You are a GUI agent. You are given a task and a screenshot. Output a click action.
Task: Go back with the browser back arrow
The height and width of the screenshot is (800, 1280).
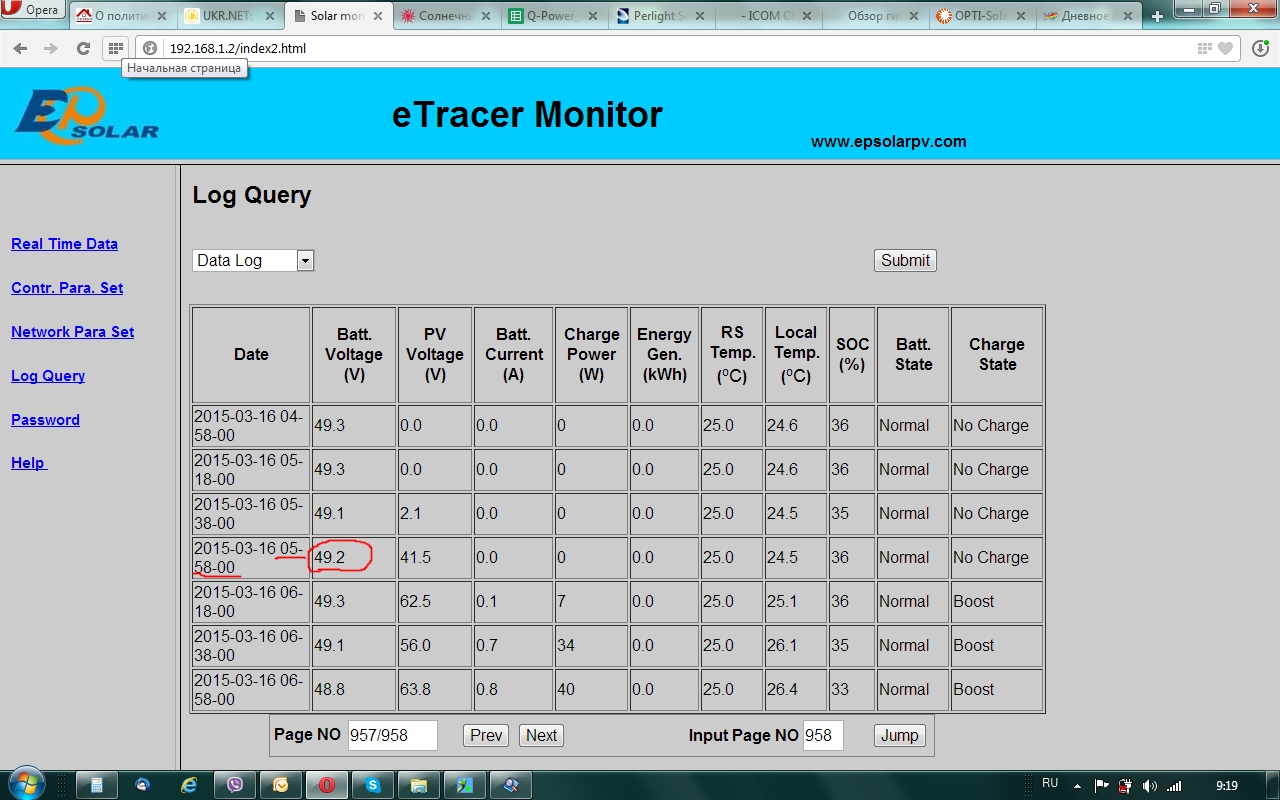point(20,48)
